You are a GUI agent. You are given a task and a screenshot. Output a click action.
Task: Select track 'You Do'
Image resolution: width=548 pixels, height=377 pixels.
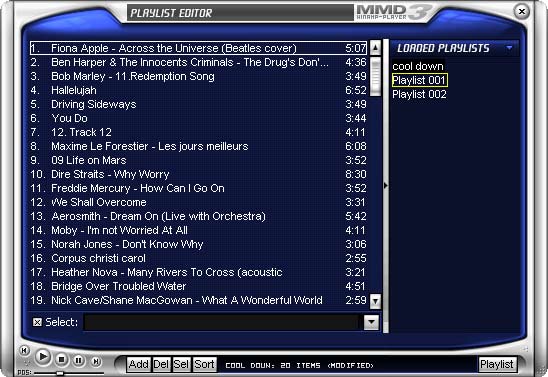[x=198, y=118]
